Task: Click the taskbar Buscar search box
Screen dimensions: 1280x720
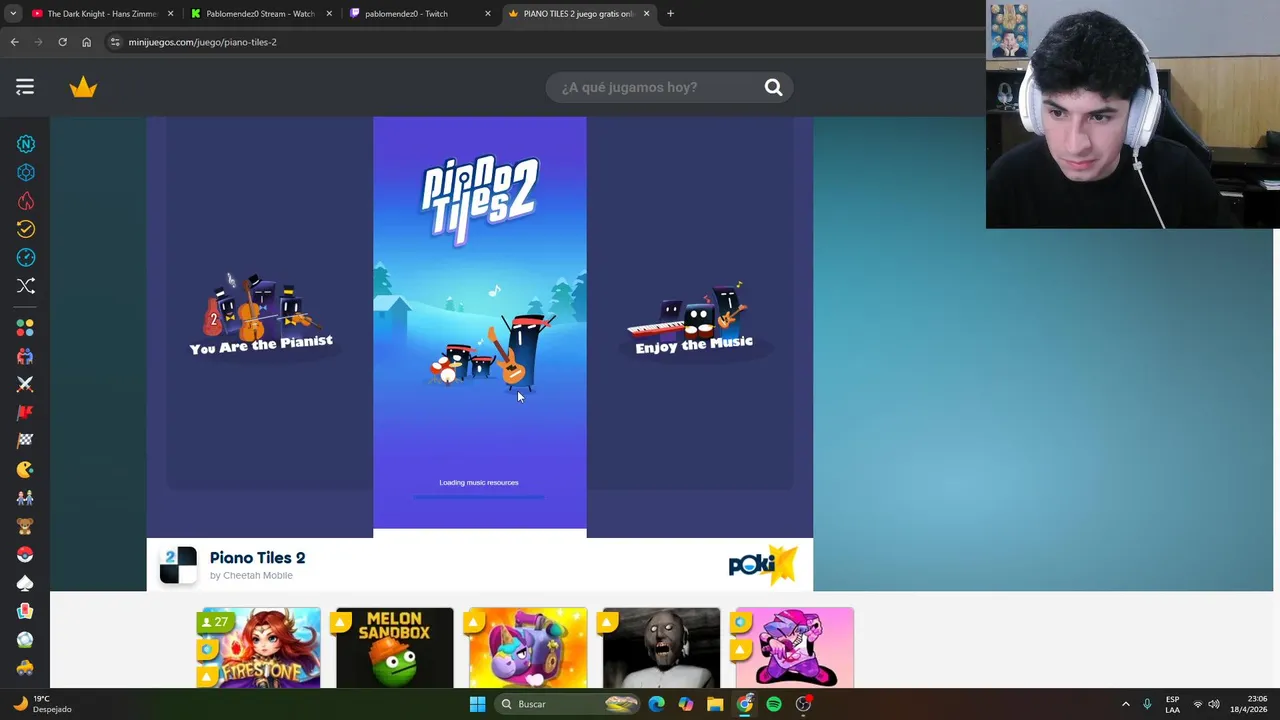Action: click(x=568, y=704)
